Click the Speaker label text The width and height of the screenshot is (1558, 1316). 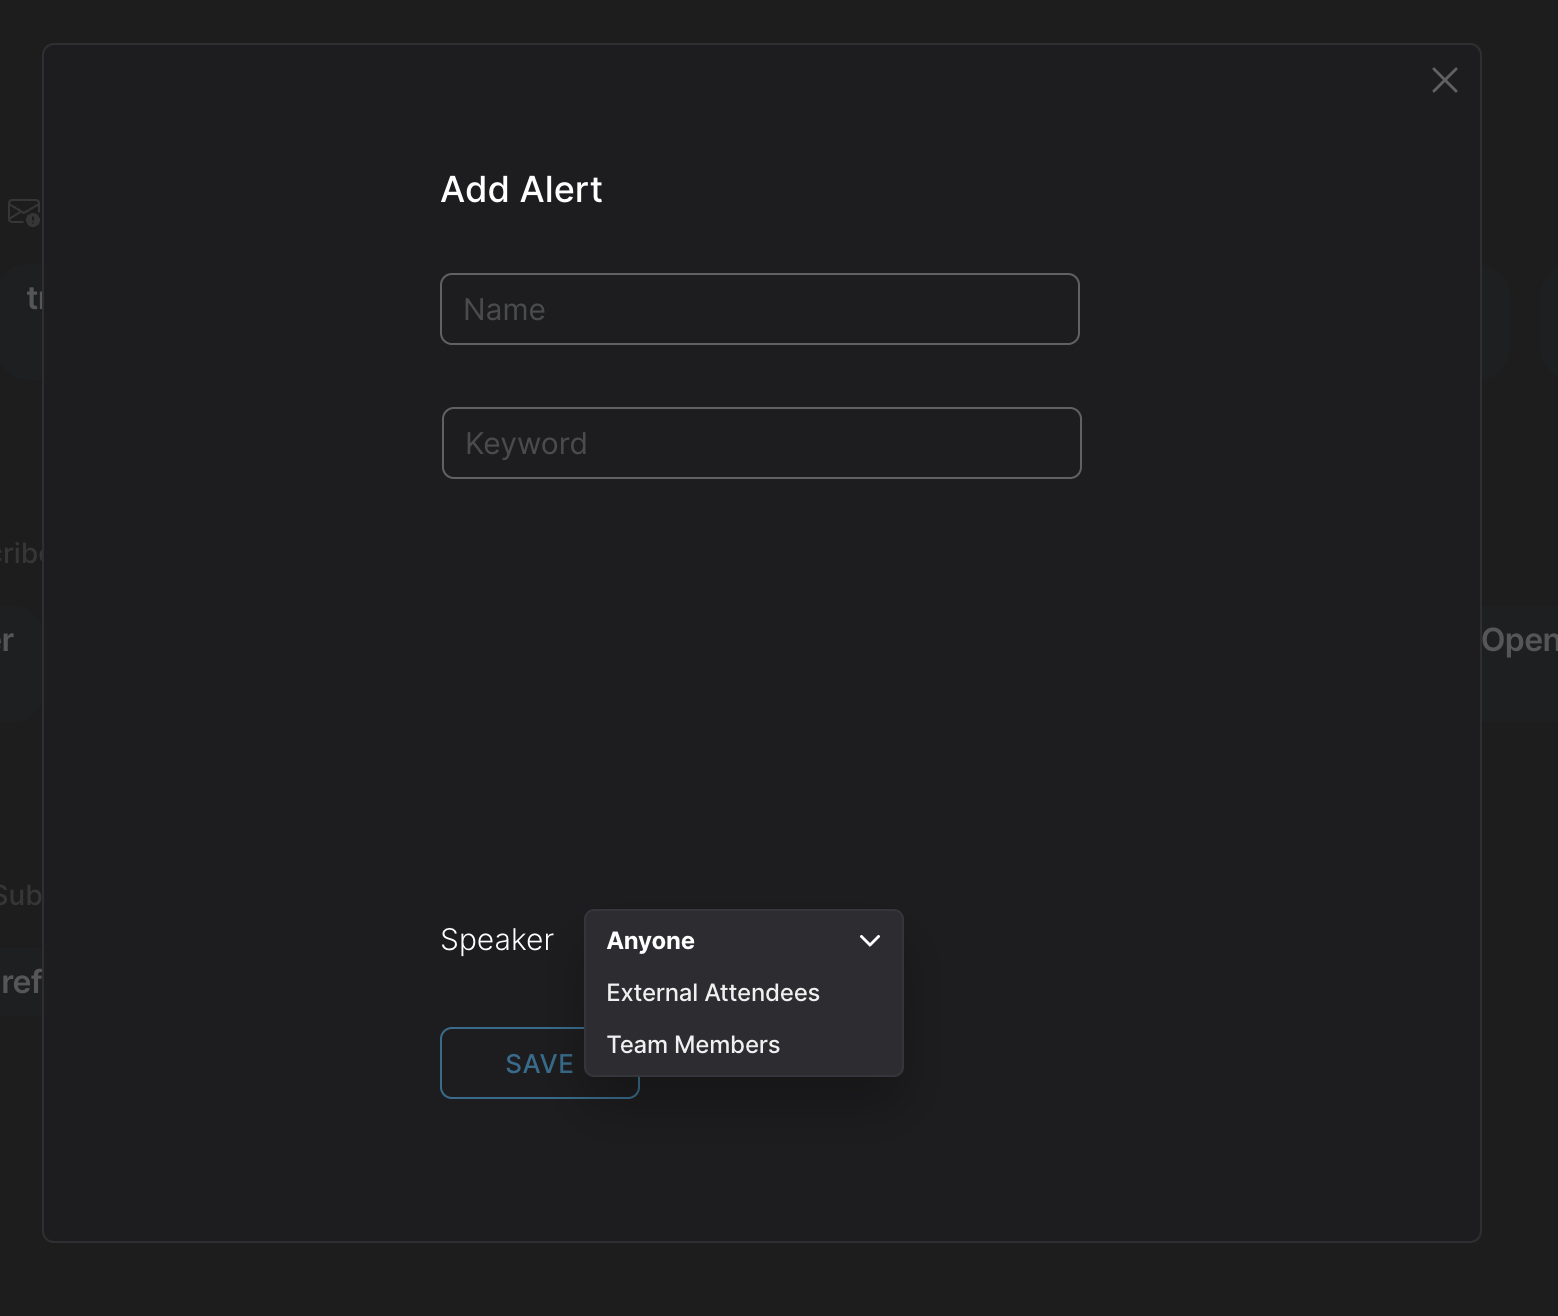[x=497, y=940]
